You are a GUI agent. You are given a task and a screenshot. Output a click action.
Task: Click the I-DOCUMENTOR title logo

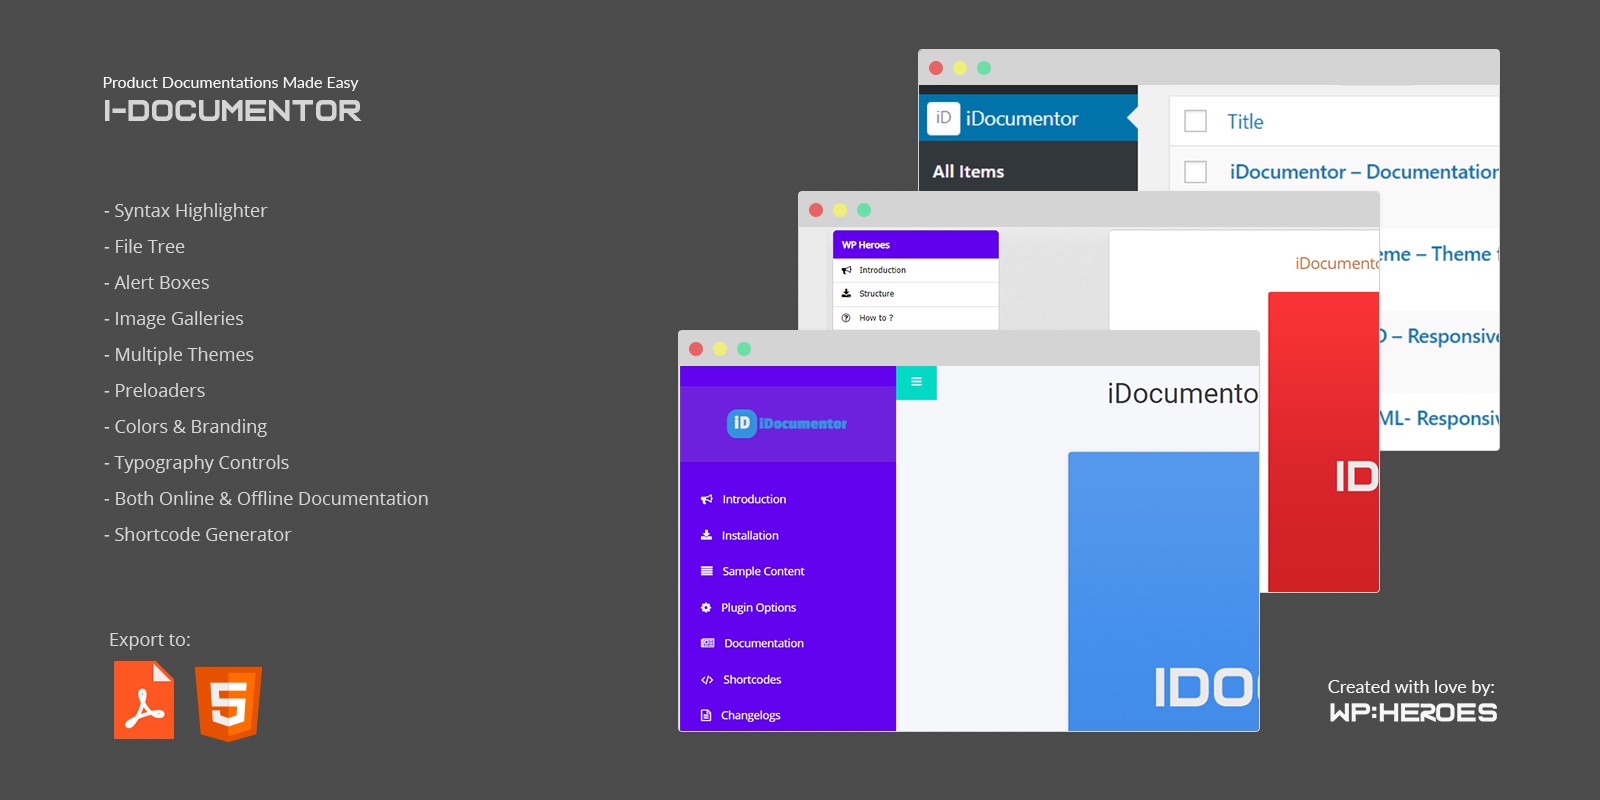pyautogui.click(x=232, y=110)
